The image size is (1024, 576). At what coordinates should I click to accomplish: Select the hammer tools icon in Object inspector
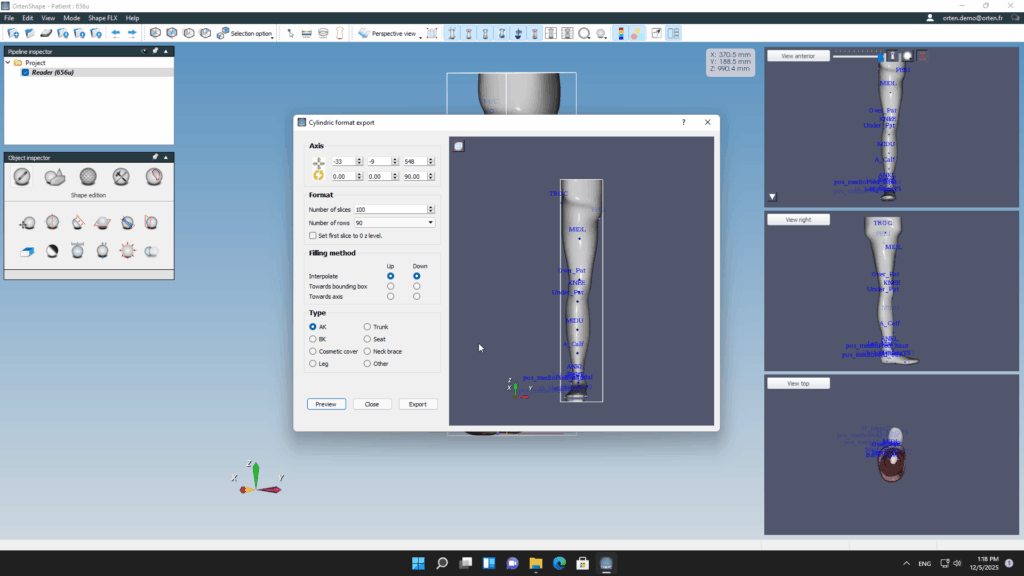(121, 177)
